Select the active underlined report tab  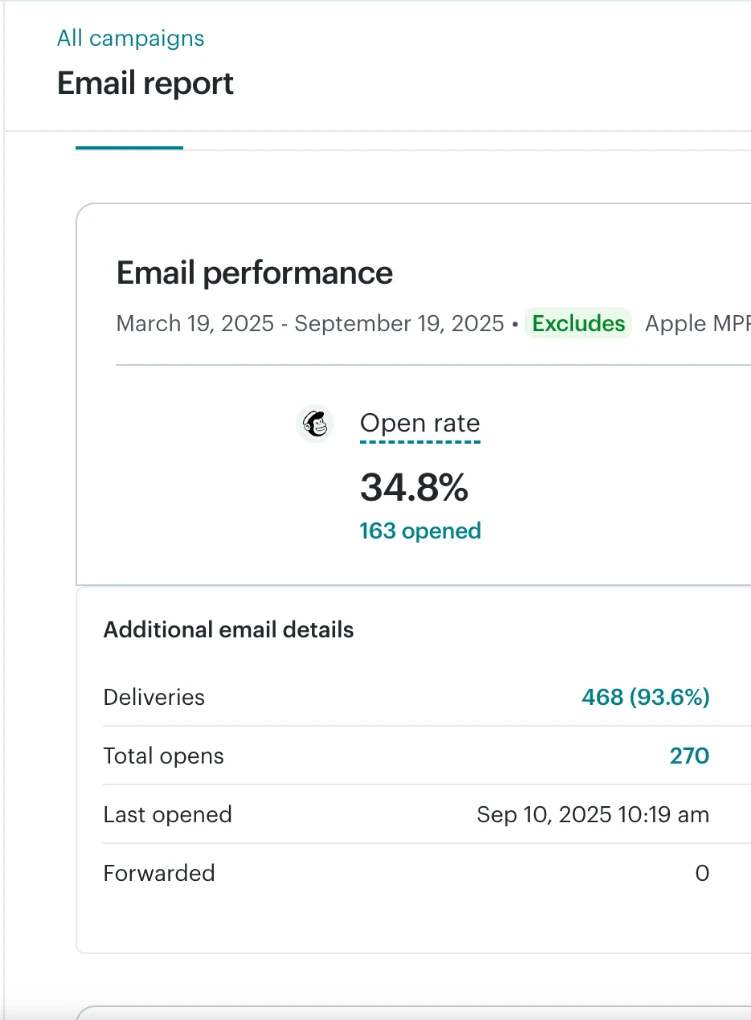[129, 147]
